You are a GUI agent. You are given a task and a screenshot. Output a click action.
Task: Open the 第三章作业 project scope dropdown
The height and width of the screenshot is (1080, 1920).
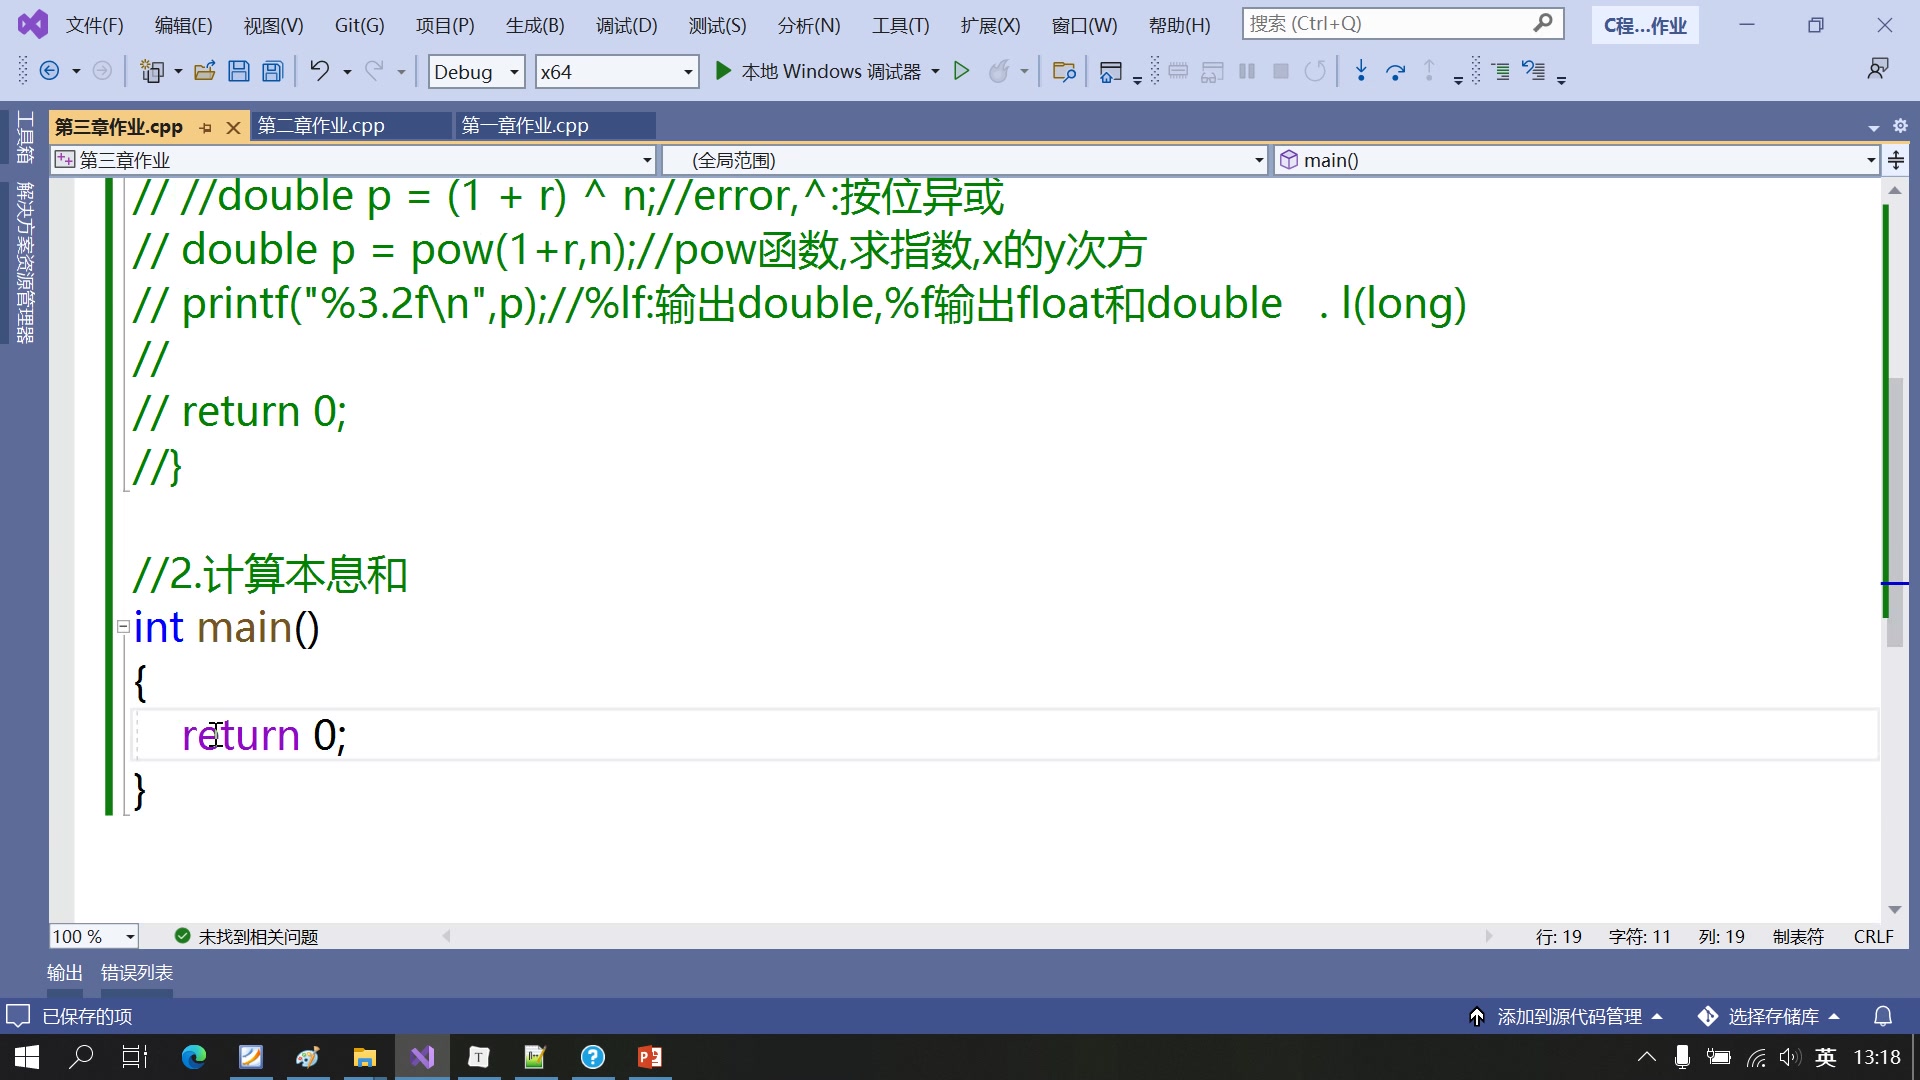point(354,160)
